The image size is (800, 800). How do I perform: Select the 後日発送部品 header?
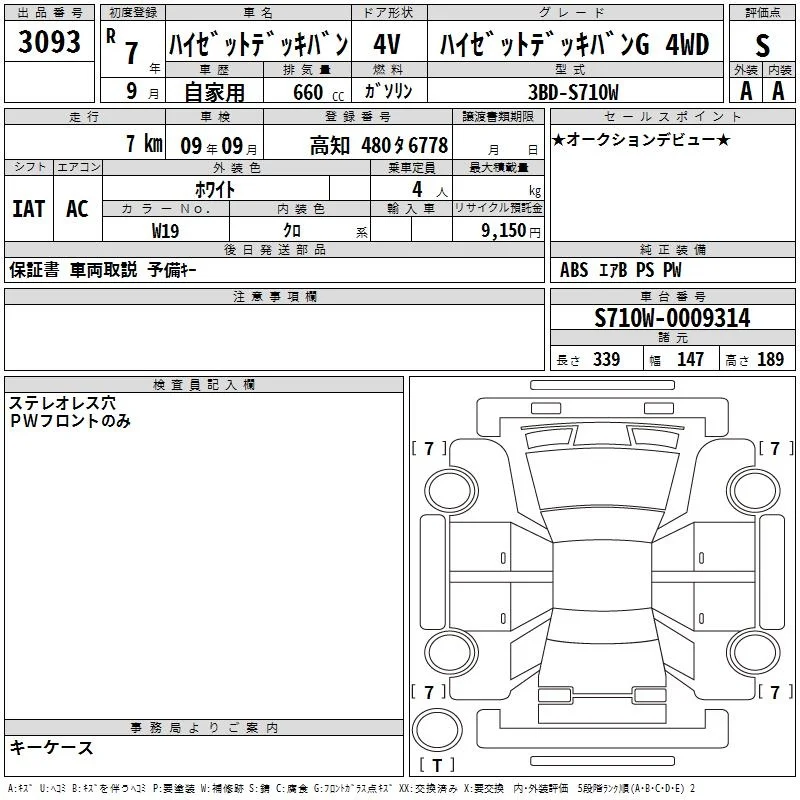(x=274, y=249)
